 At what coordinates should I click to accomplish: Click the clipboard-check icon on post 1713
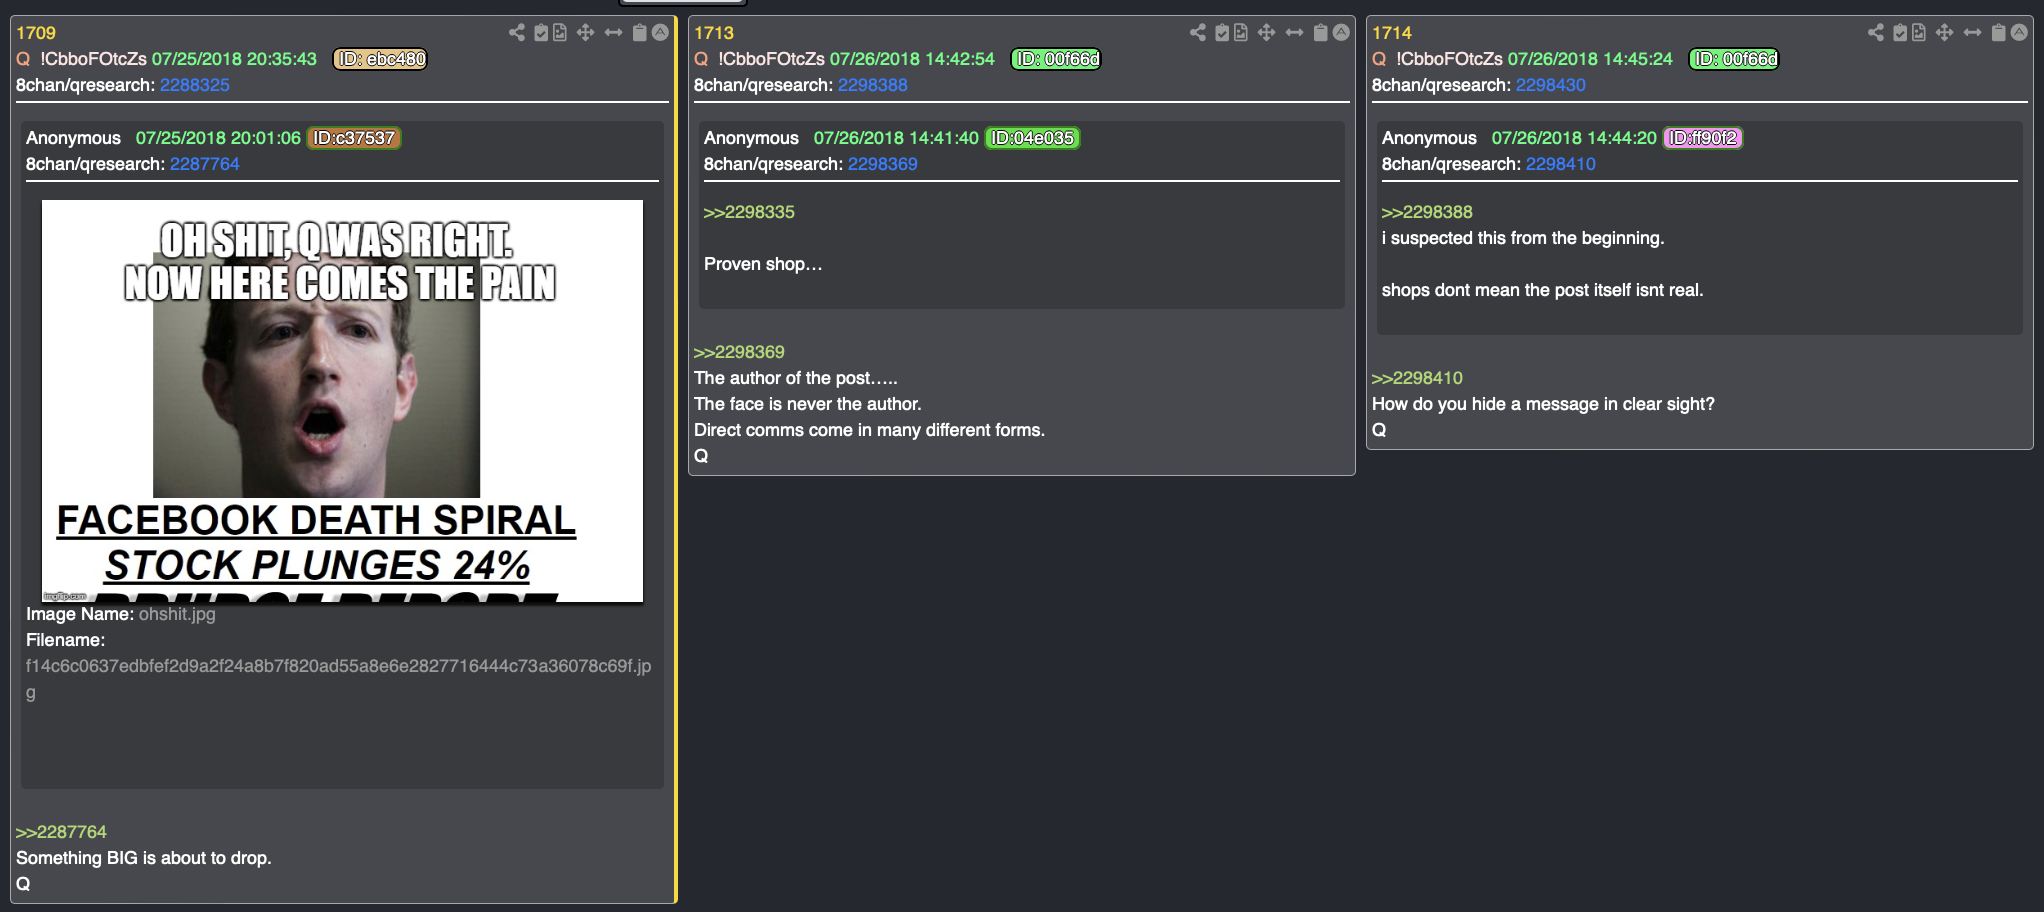click(1222, 33)
